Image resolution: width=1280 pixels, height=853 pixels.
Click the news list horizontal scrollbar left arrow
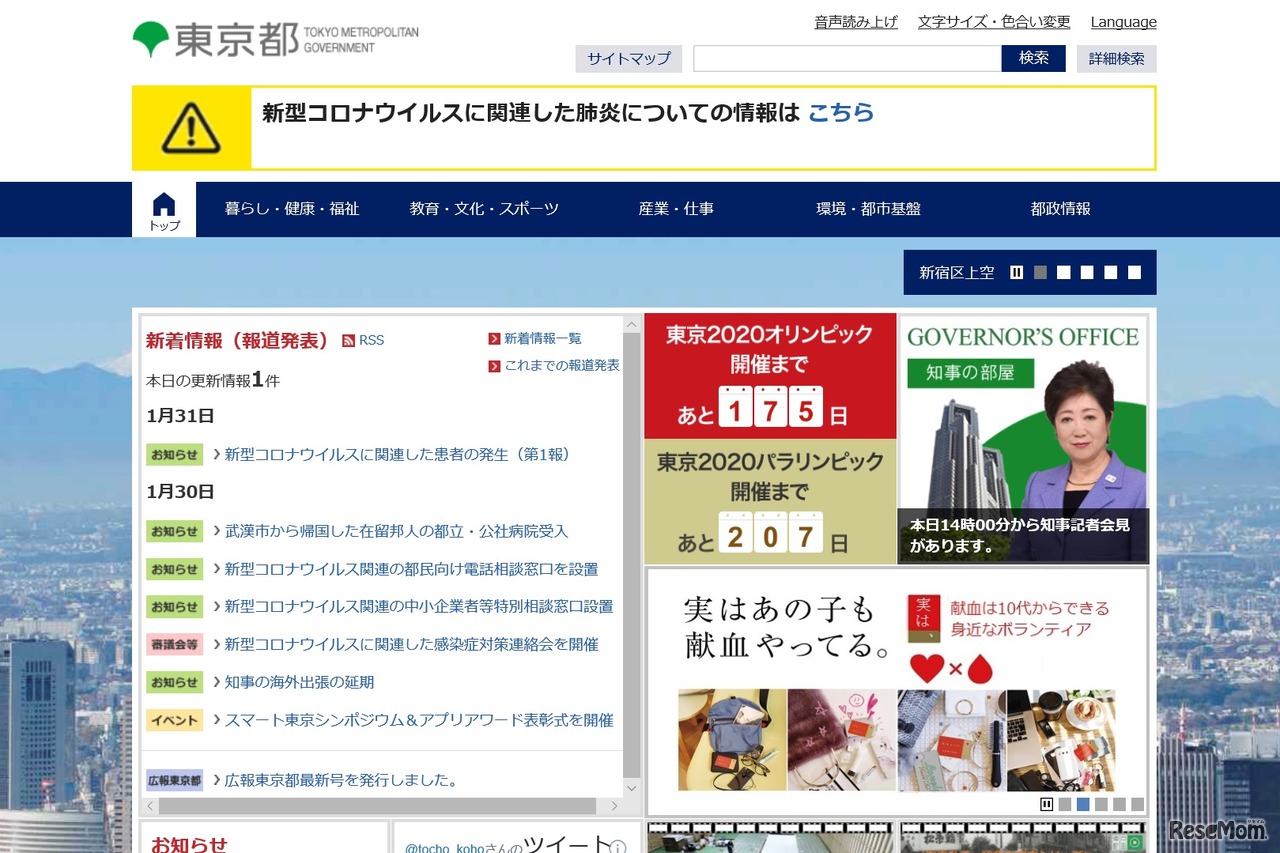[x=151, y=805]
